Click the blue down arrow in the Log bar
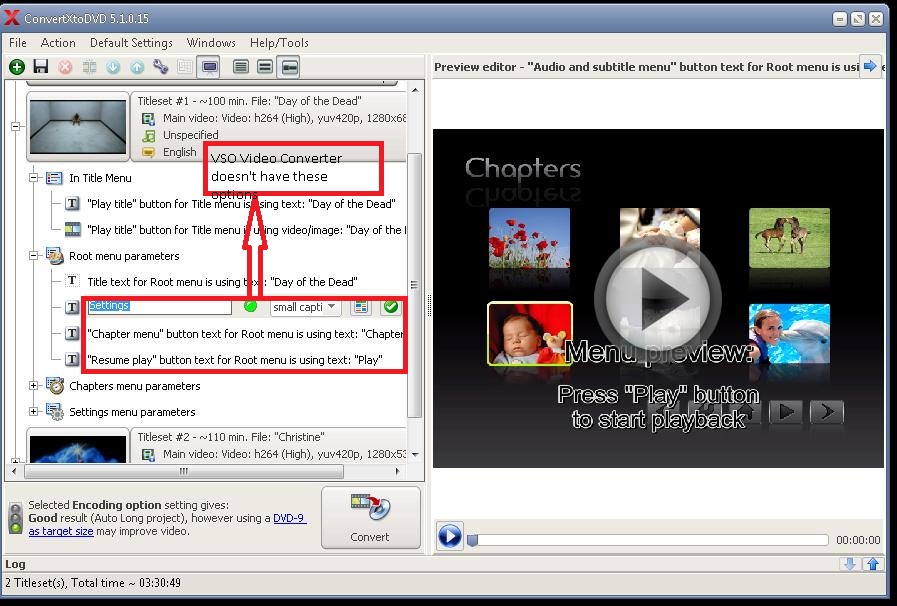The height and width of the screenshot is (606, 897). coord(850,564)
